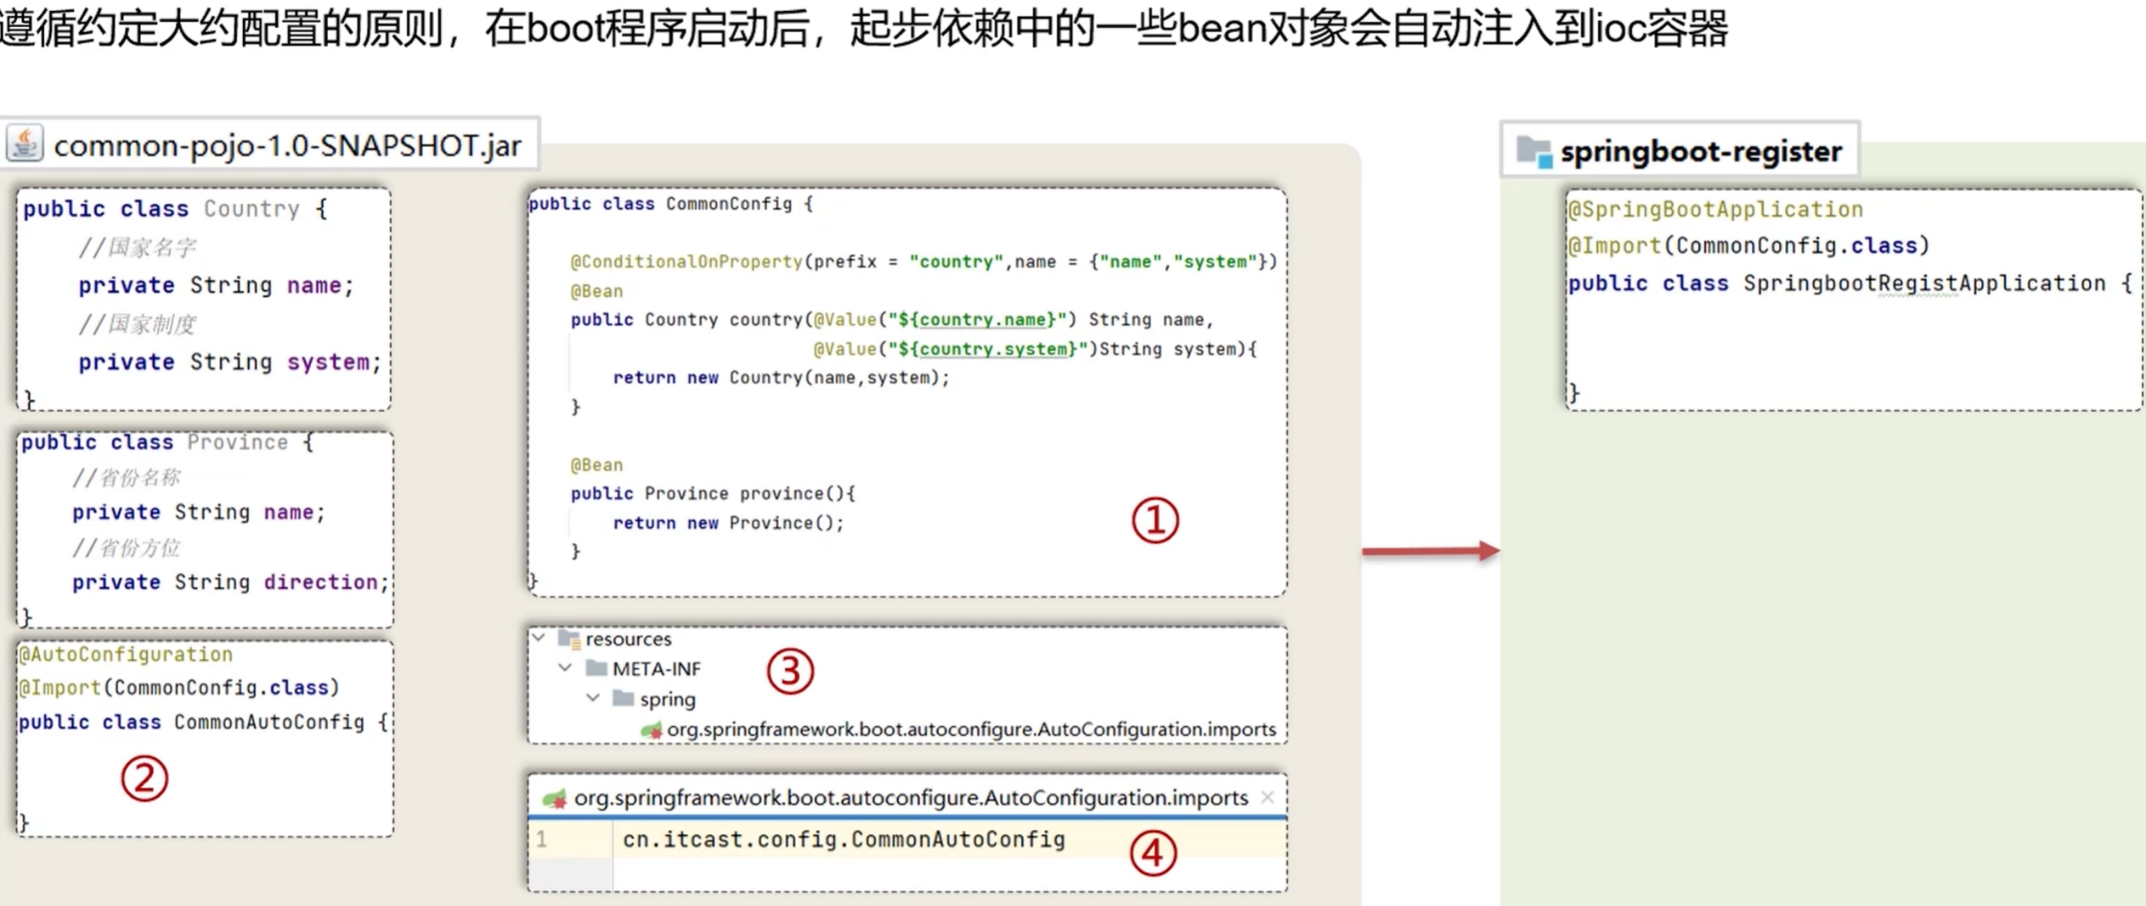Click the circled number 3 marker
The height and width of the screenshot is (906, 2146).
point(790,671)
